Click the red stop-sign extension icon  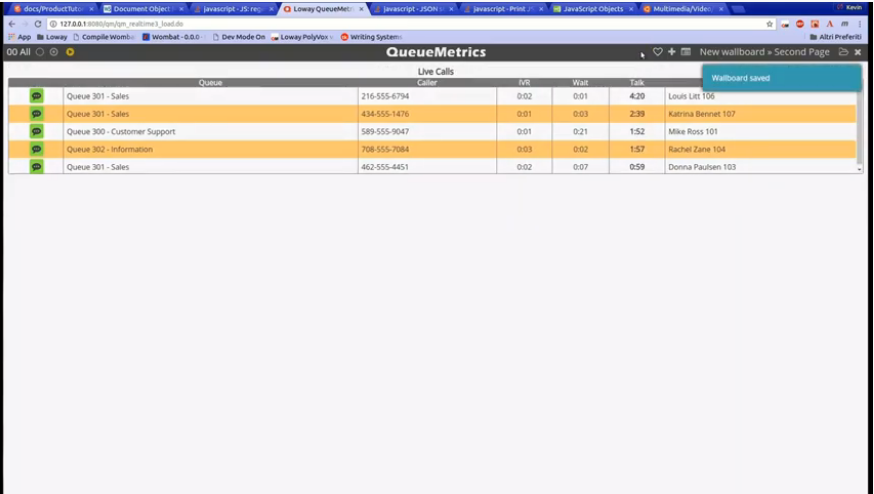point(800,24)
